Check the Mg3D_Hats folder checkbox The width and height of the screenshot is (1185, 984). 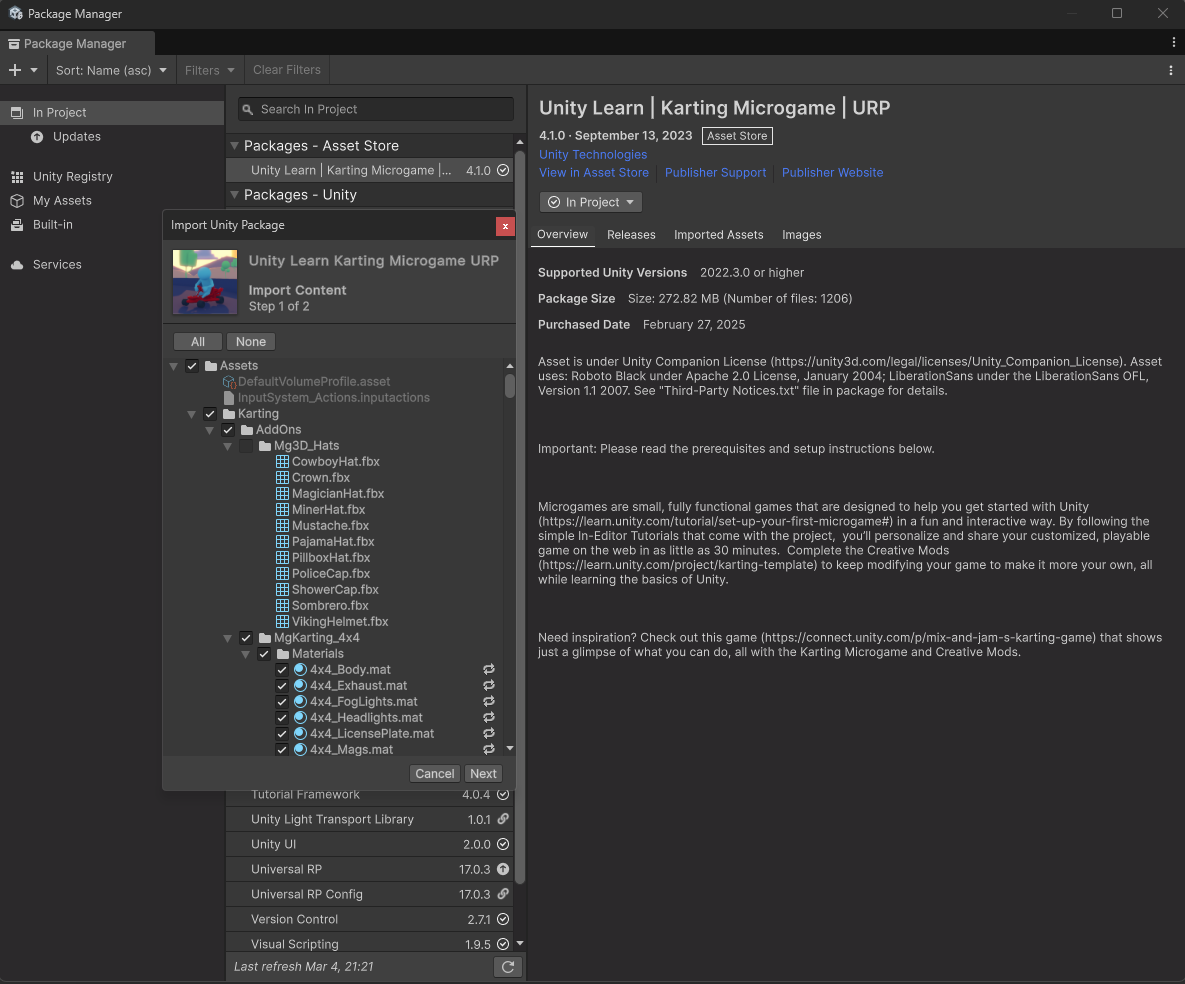(x=246, y=446)
